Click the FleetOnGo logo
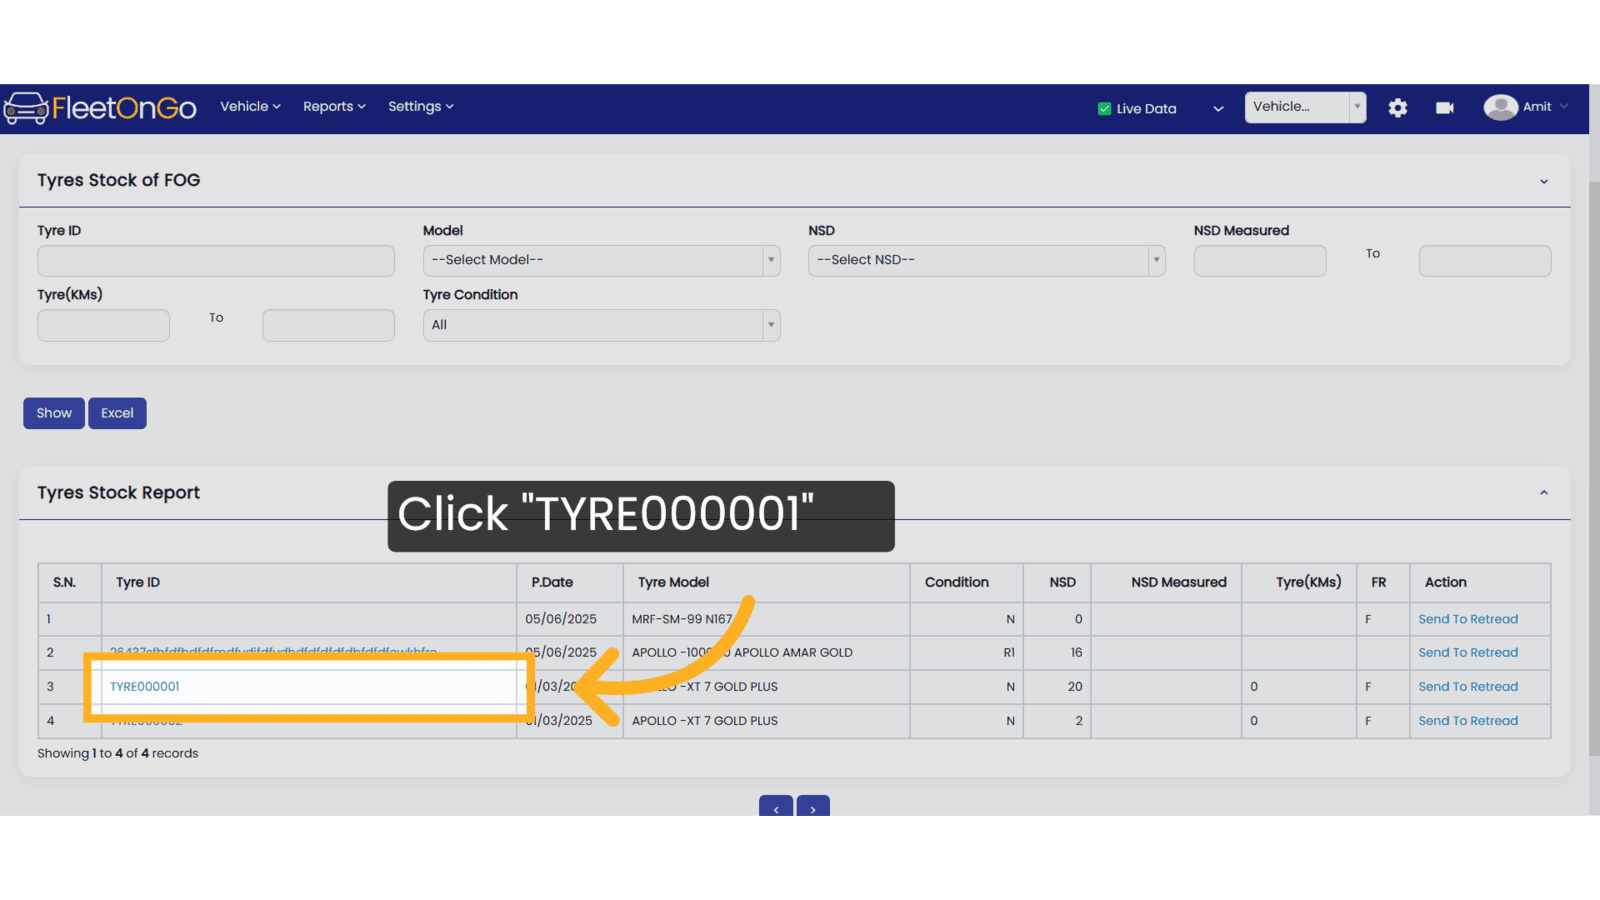Viewport: 1600px width, 900px height. [100, 108]
